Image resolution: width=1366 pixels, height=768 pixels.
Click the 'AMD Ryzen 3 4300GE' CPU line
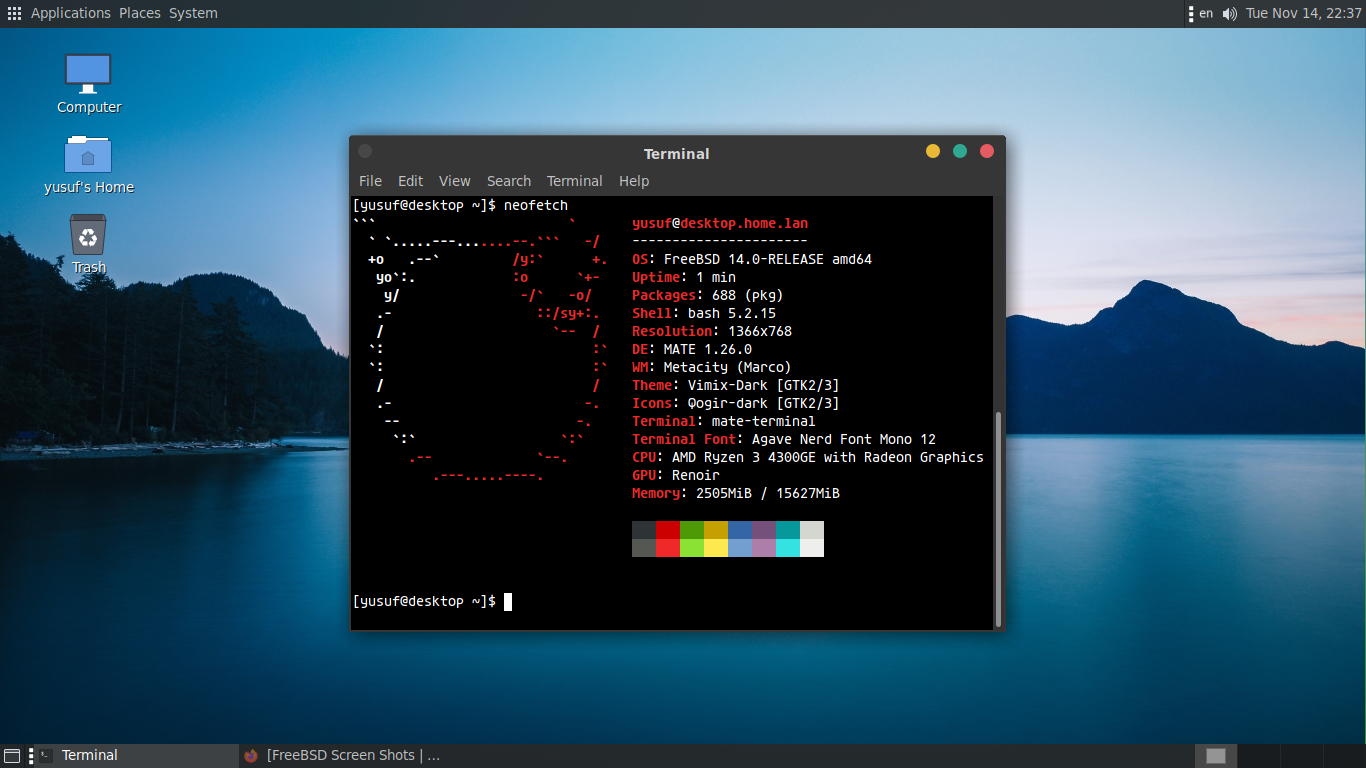click(808, 457)
